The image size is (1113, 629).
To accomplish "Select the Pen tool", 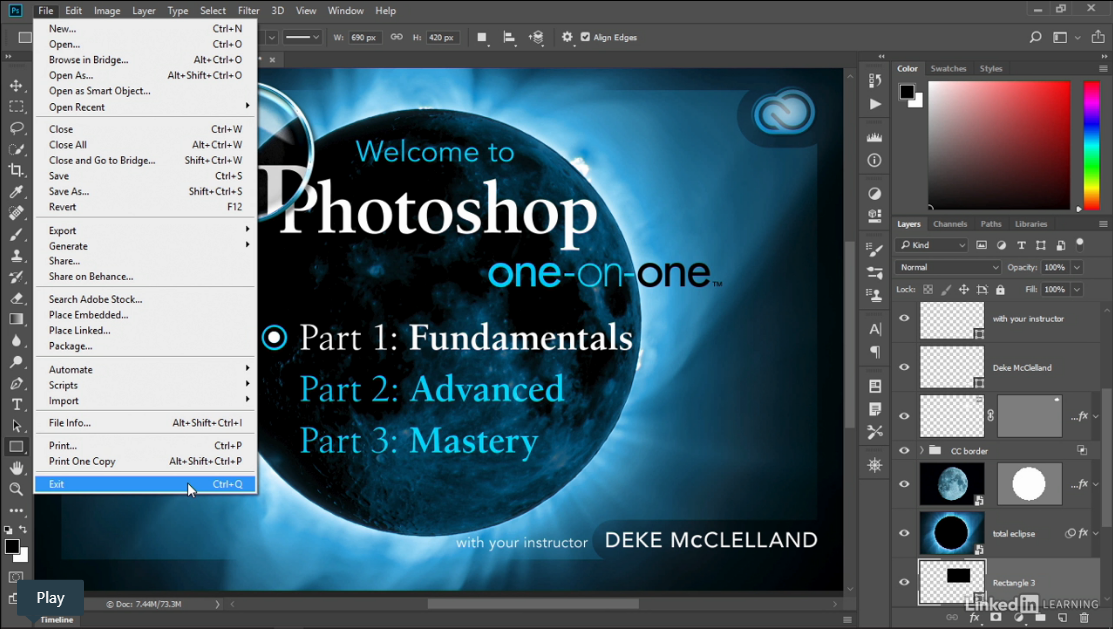I will point(16,383).
